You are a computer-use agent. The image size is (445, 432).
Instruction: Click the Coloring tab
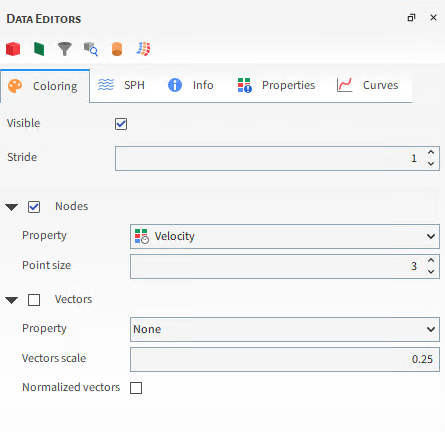tap(45, 86)
